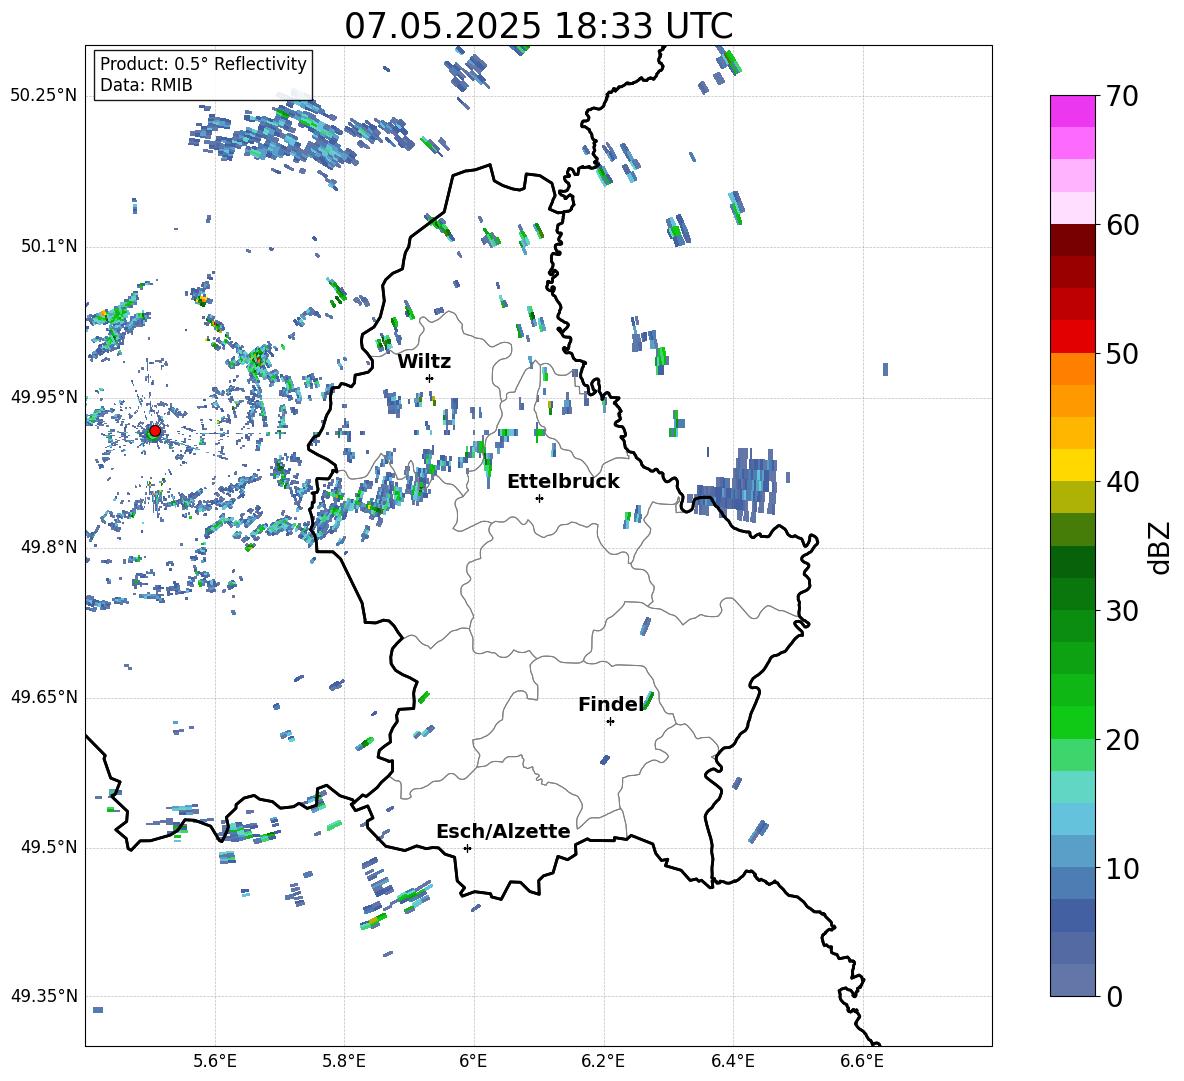Click the 20 tick on the colorbar
Image resolution: width=1184 pixels, height=1081 pixels.
[1123, 740]
